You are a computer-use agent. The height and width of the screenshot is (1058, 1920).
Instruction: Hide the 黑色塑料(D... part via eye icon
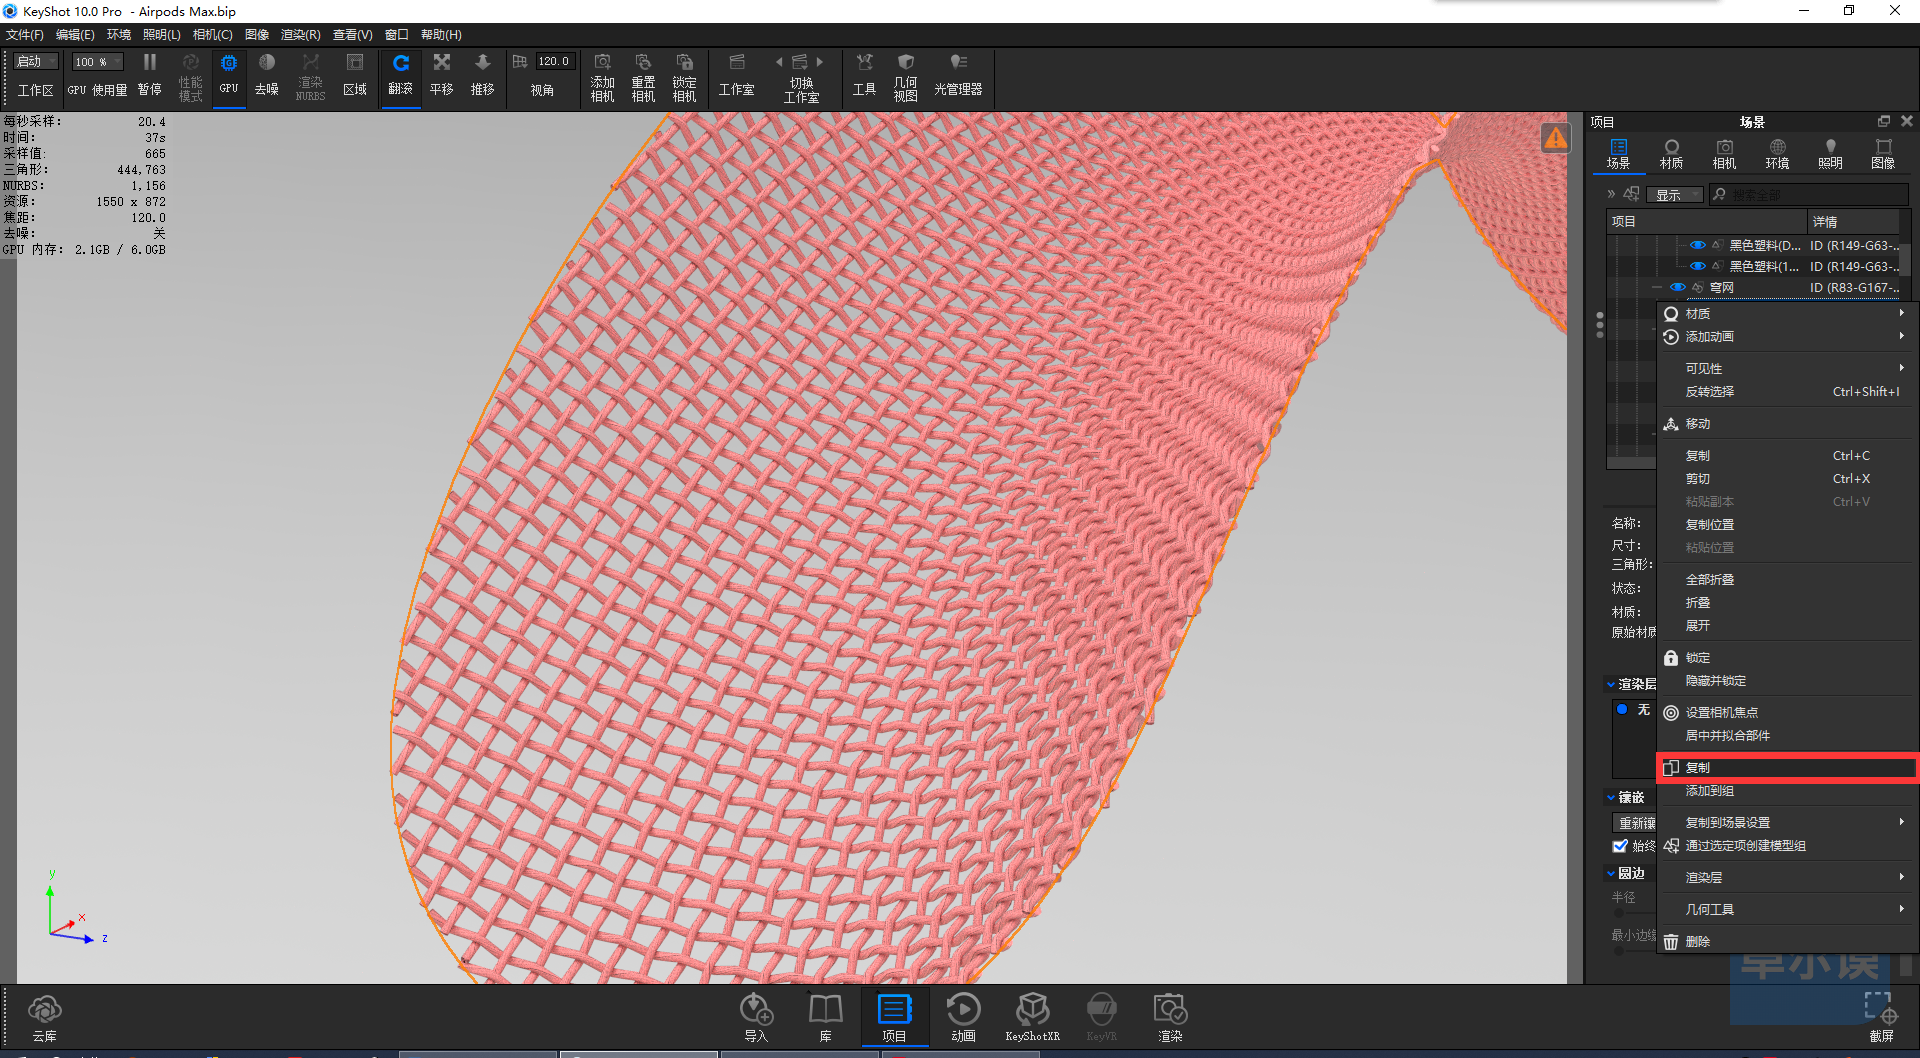pyautogui.click(x=1698, y=245)
